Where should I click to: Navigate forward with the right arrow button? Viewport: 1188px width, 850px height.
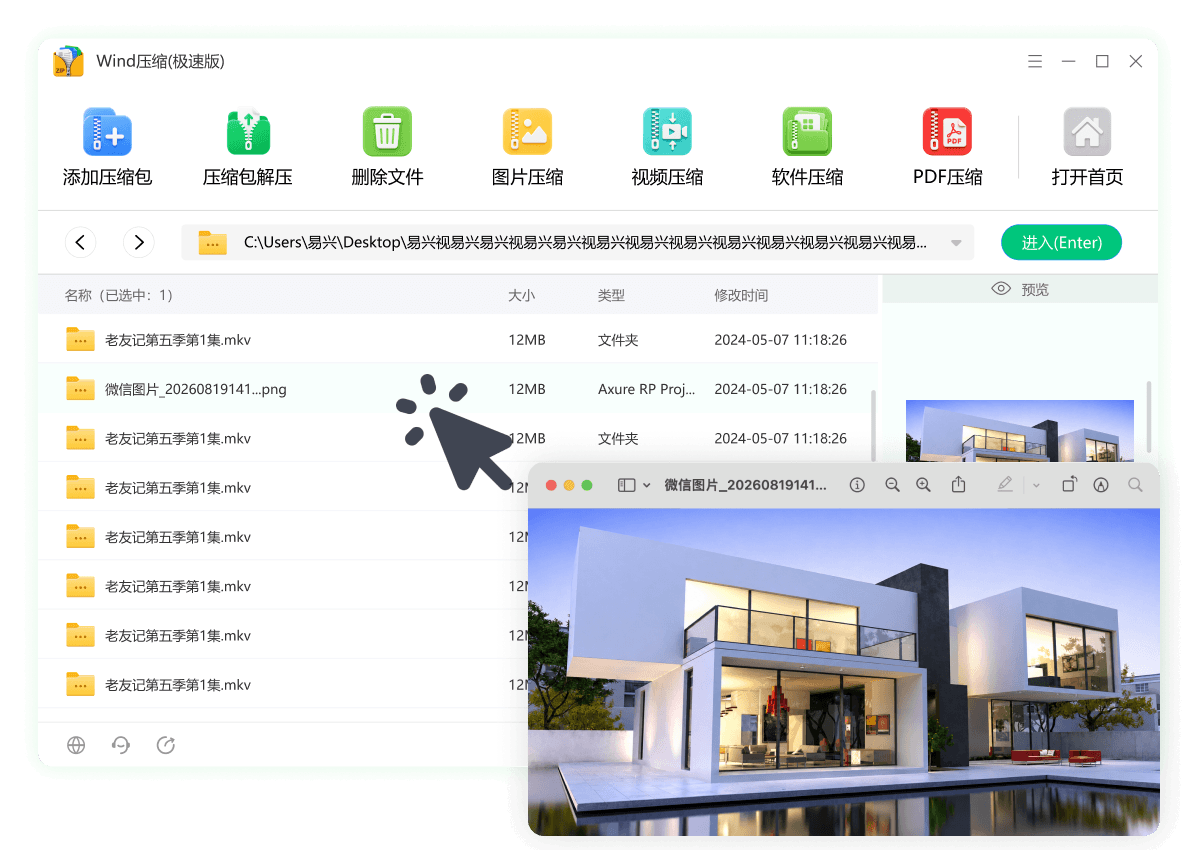pos(139,242)
